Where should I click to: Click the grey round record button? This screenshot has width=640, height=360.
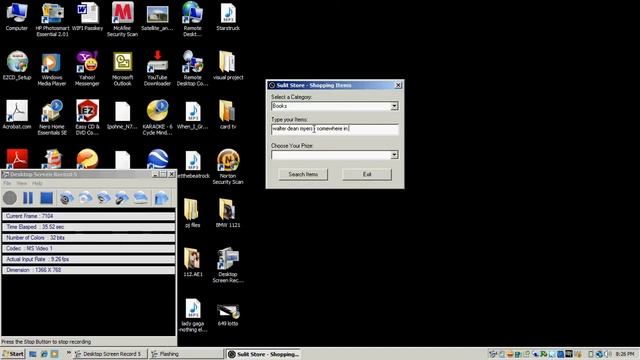10,198
